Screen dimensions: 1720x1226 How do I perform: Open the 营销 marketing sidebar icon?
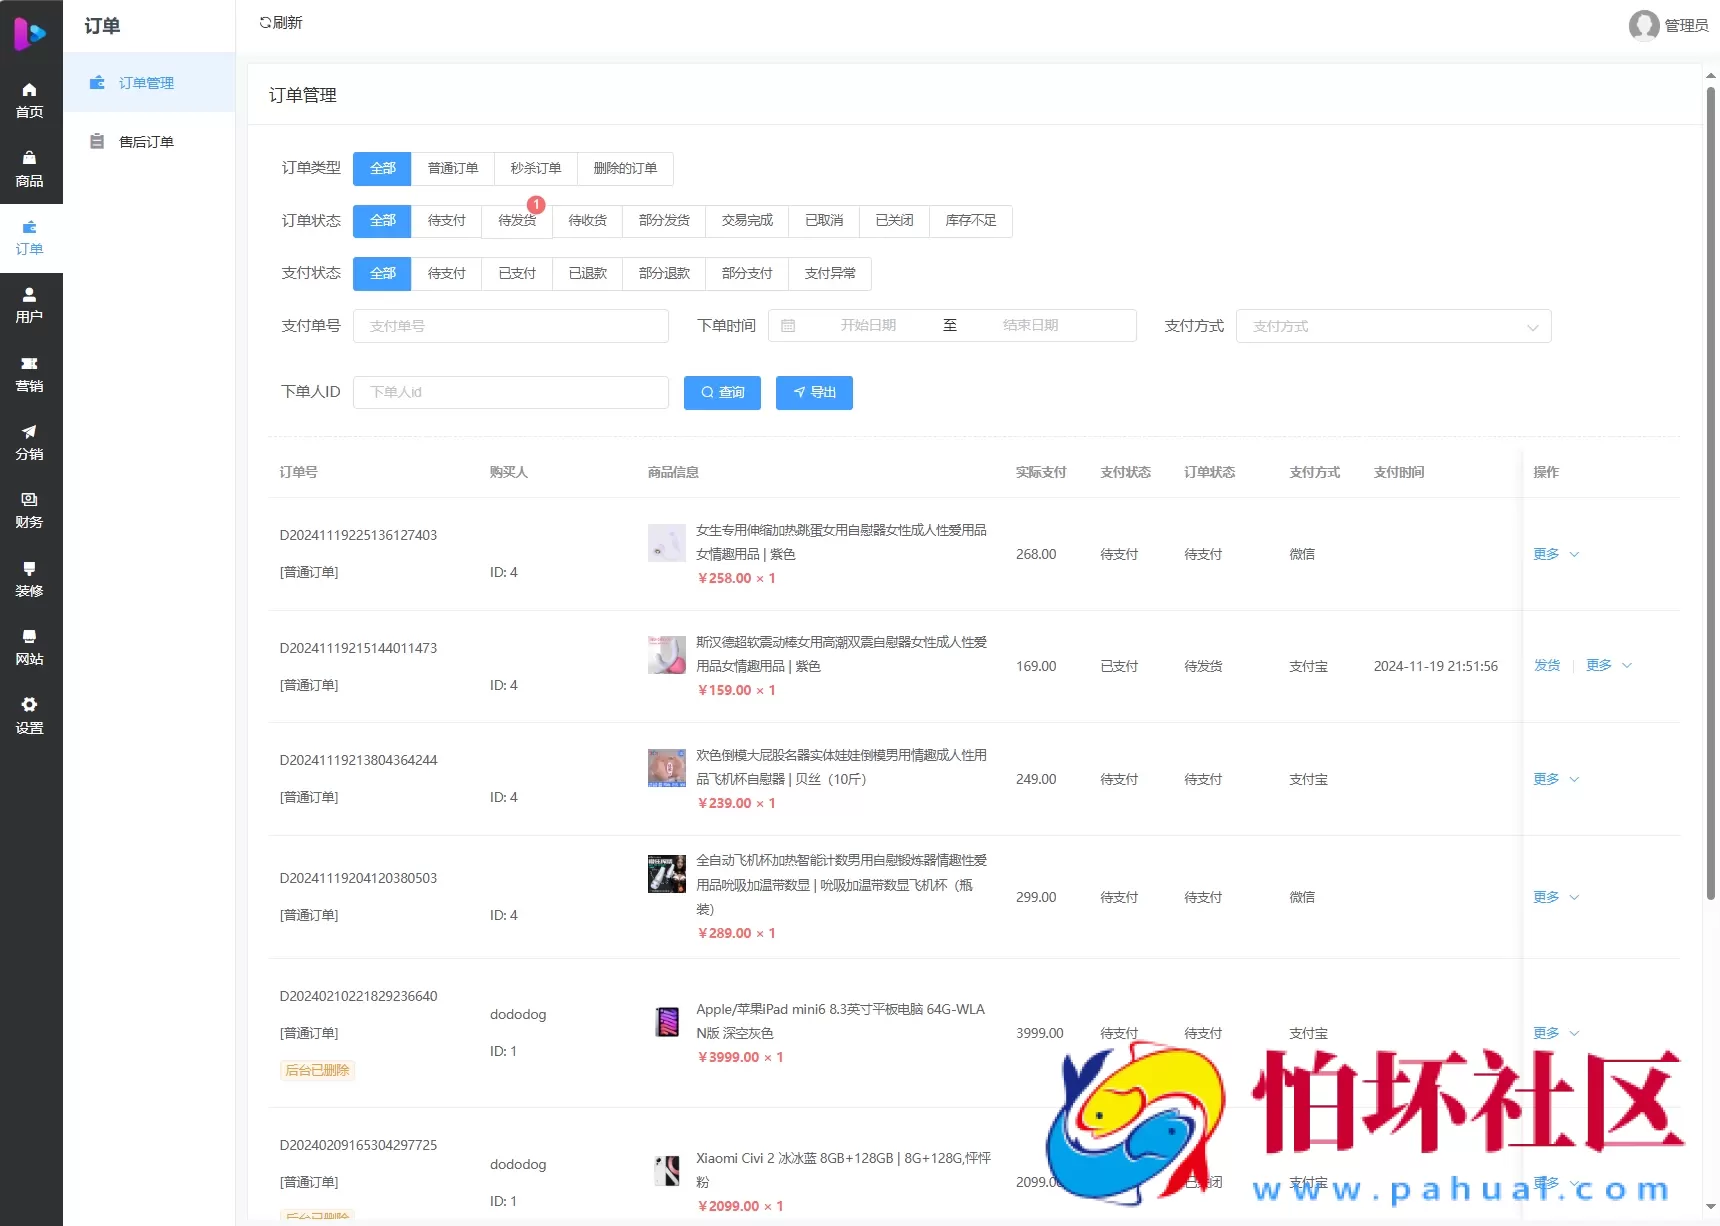point(30,372)
